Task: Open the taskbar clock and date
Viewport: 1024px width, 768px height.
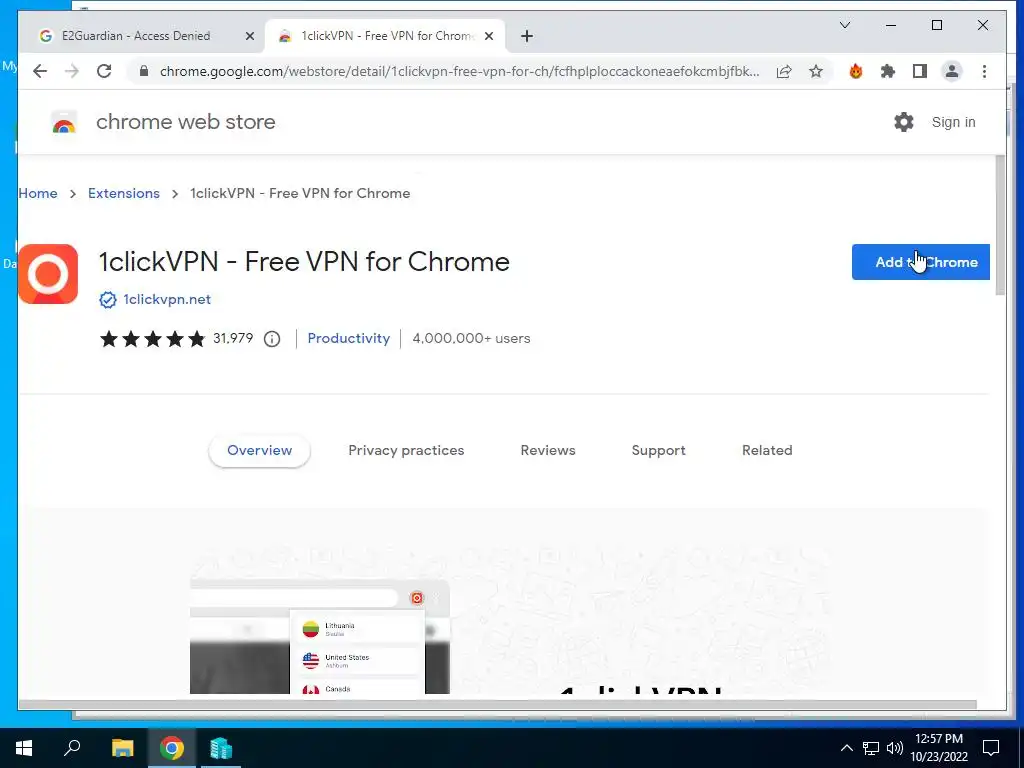Action: [939, 748]
